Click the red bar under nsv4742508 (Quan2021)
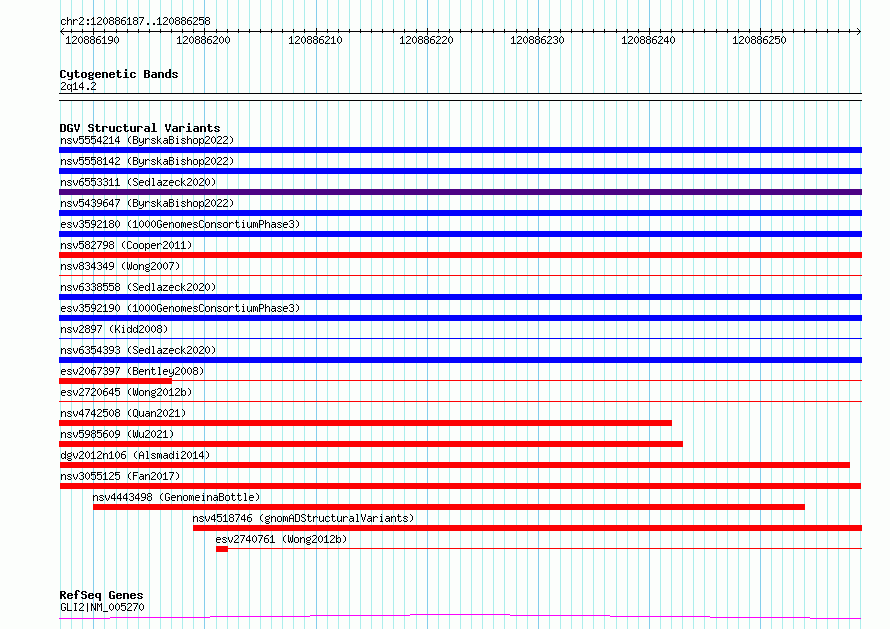Screen dimensions: 890x629 (366, 423)
